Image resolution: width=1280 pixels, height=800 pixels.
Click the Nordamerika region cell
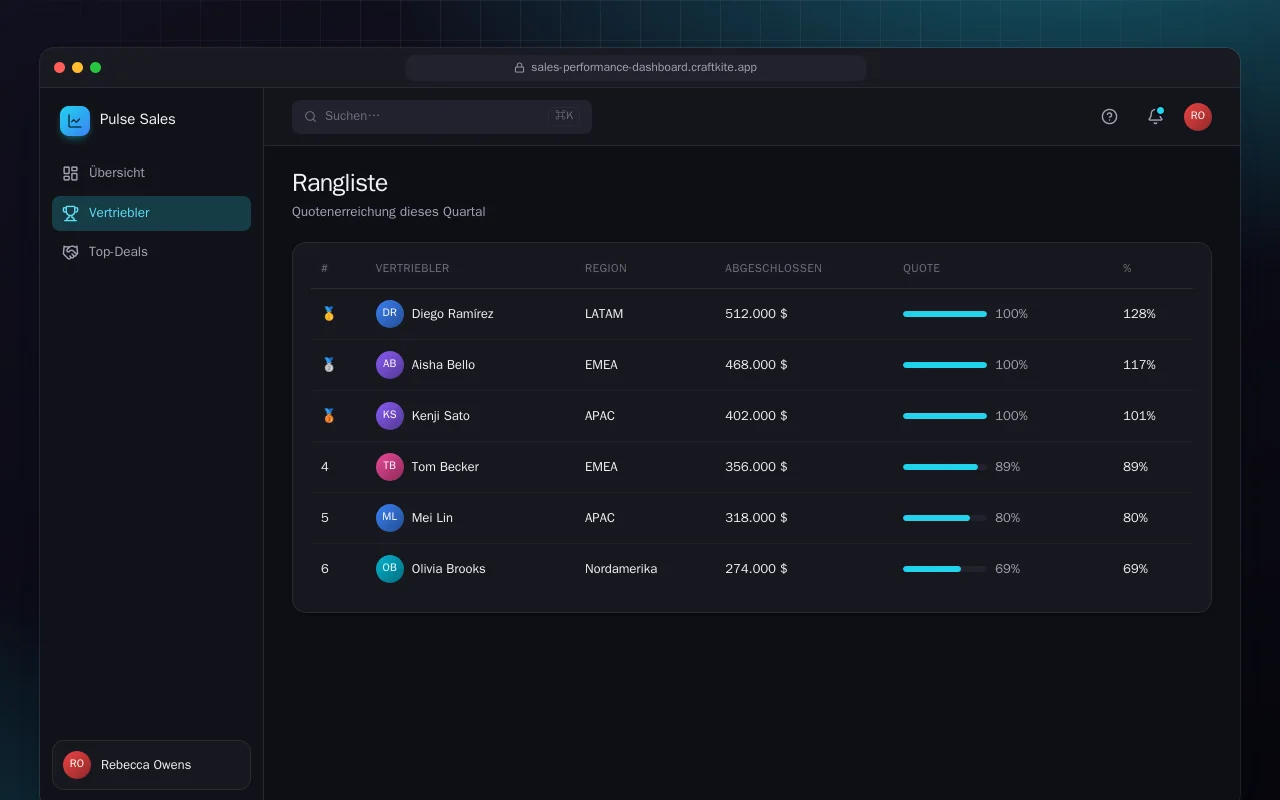point(621,569)
